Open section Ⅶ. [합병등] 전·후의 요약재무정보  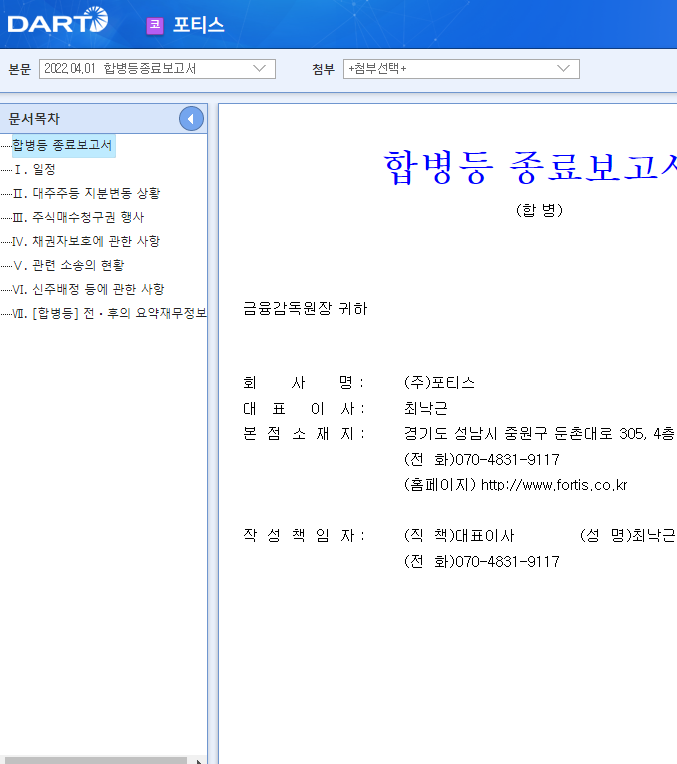pos(109,313)
